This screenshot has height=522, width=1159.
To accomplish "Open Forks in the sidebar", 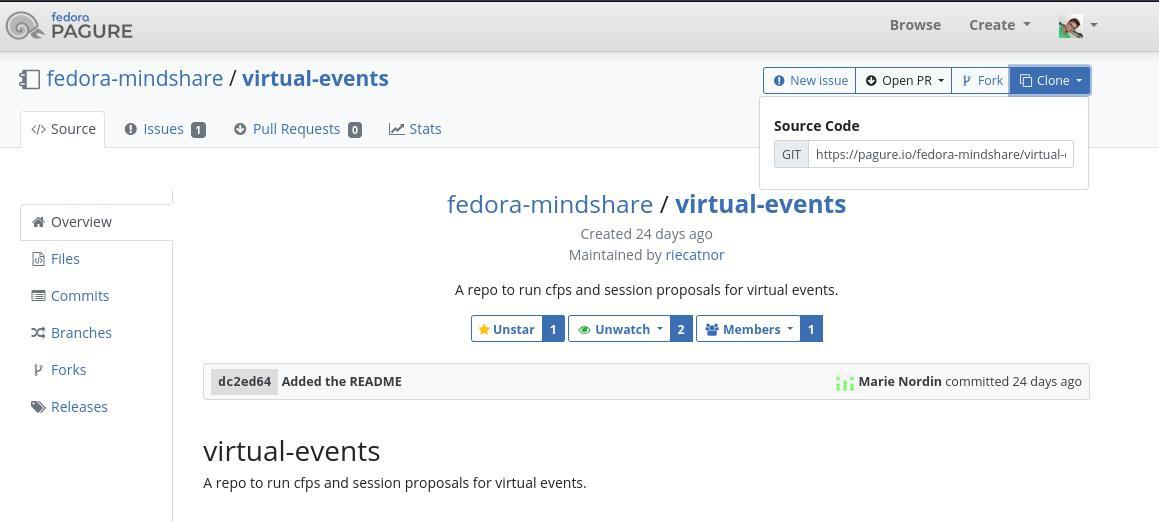I will click(68, 370).
